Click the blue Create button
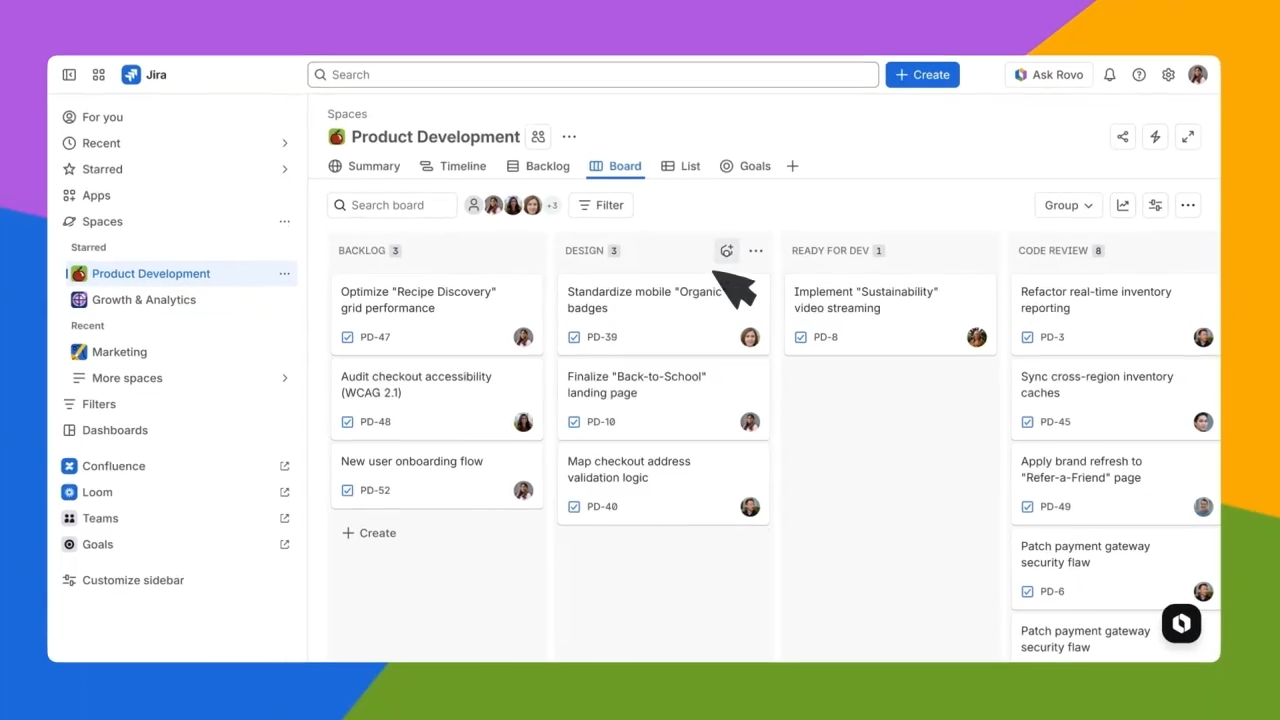This screenshot has width=1280, height=720. pyautogui.click(x=922, y=75)
